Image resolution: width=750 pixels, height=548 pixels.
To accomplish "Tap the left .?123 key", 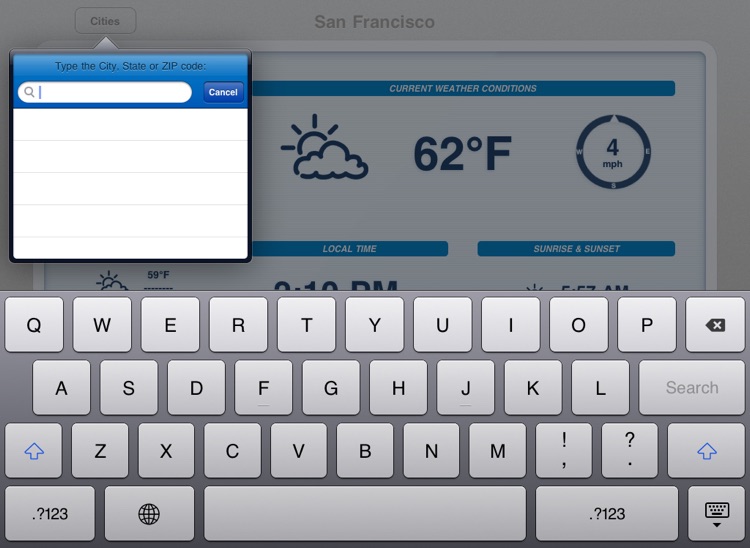I will [50, 514].
